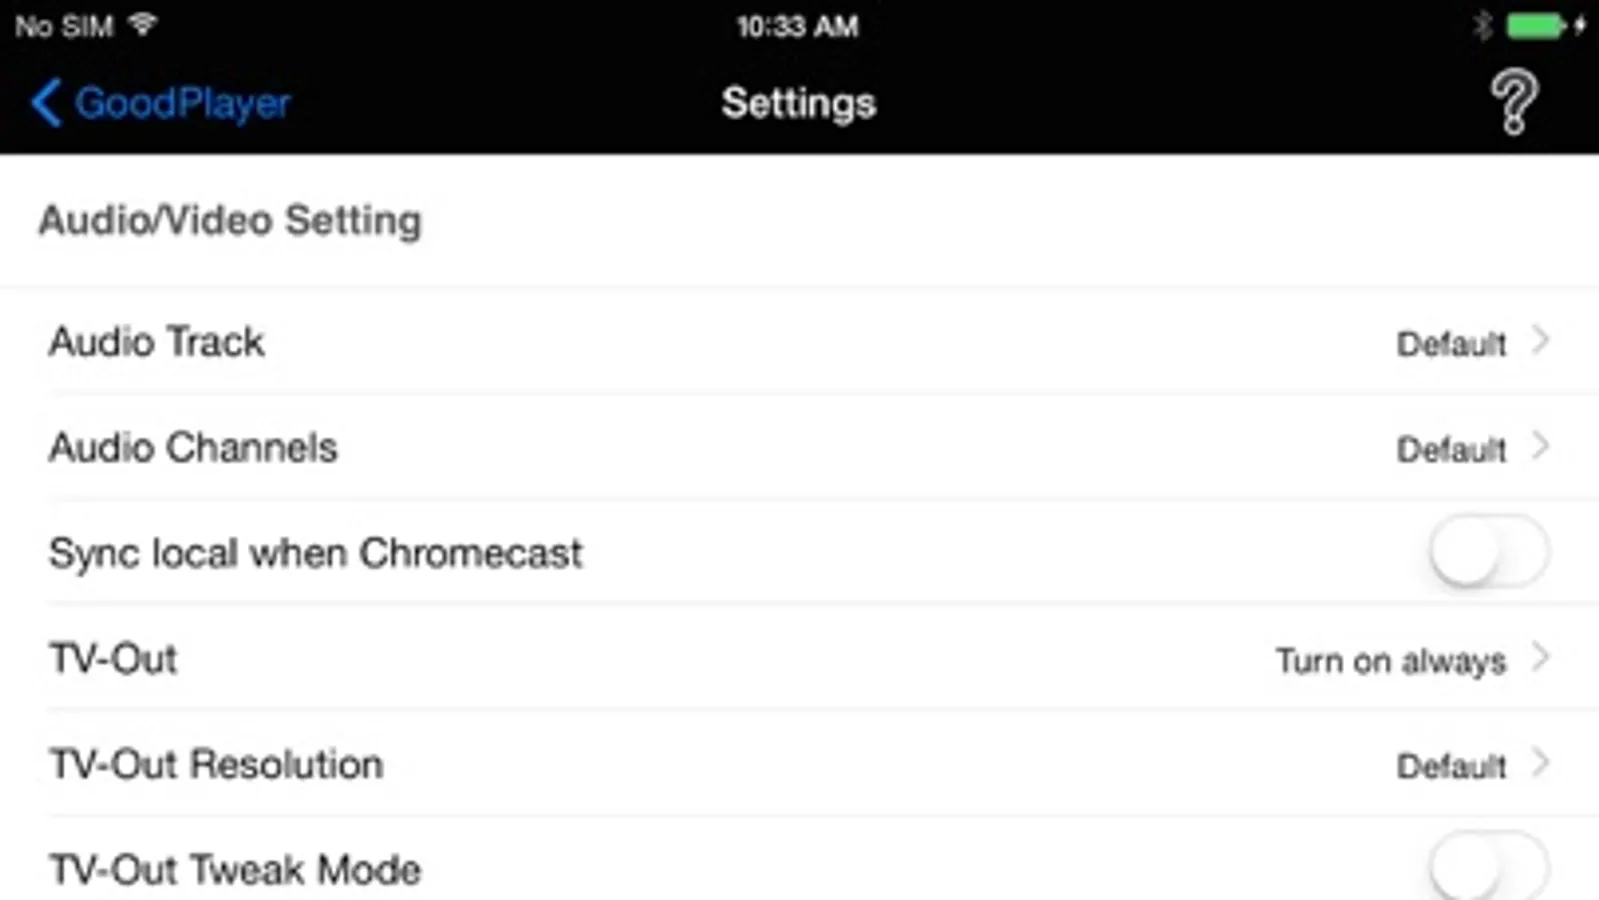The width and height of the screenshot is (1599, 900).
Task: Tap the Wi-Fi status icon
Action: (143, 24)
